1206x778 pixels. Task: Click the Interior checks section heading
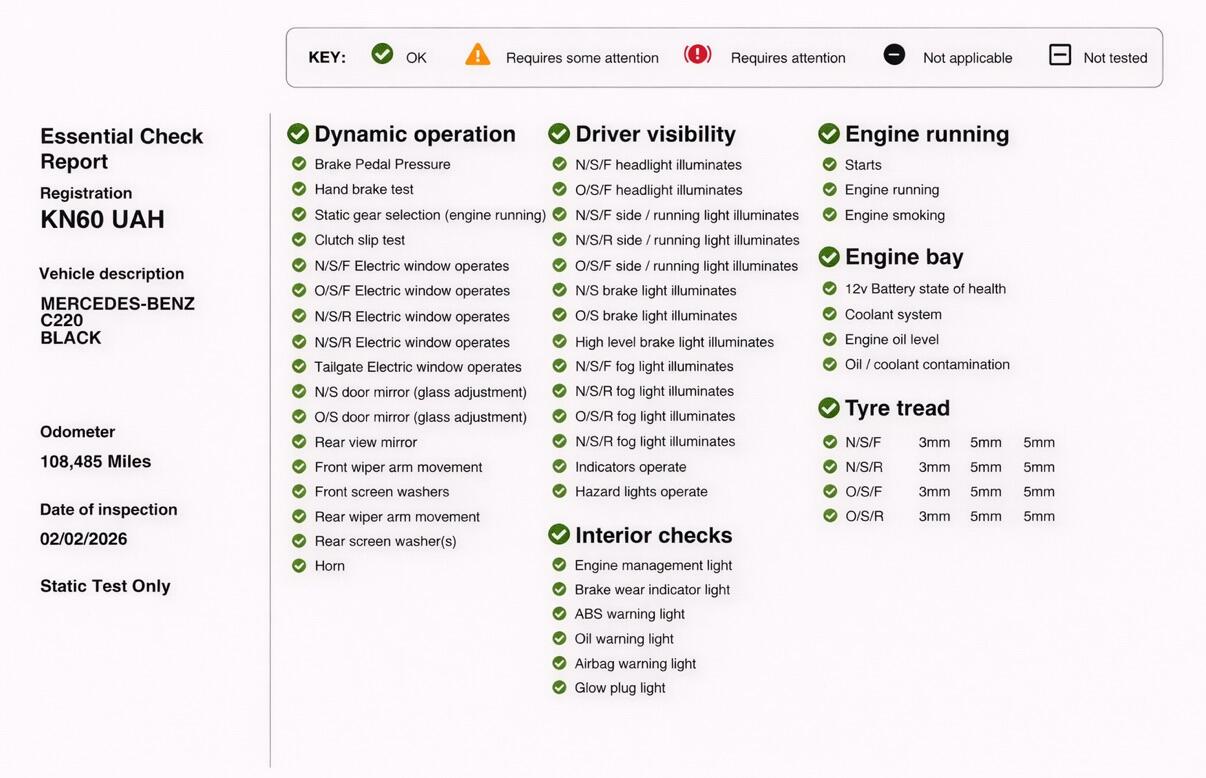653,535
